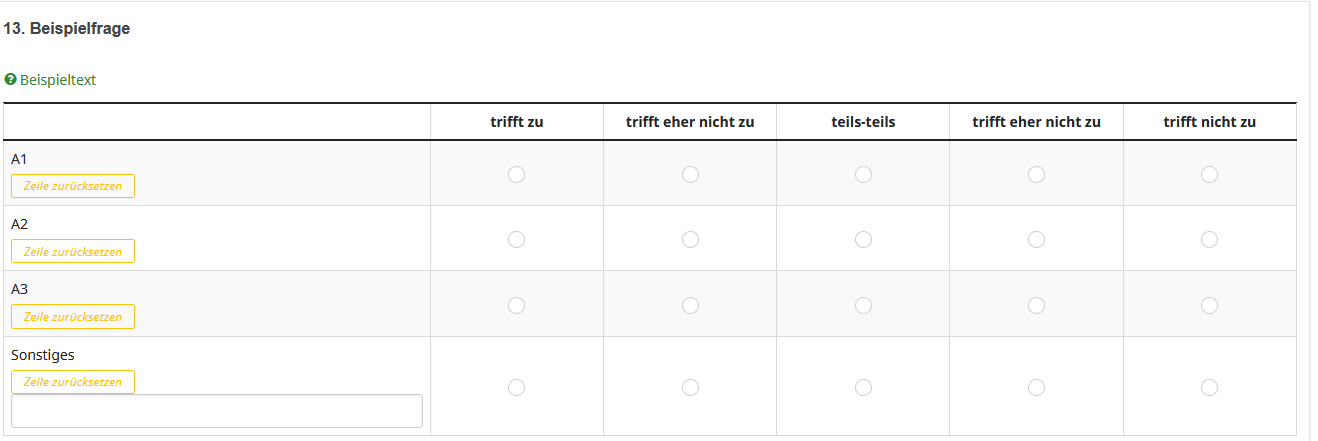Screen dimensions: 1318x441
Task: Pick 'teils-teils' for row A2
Action: click(863, 240)
